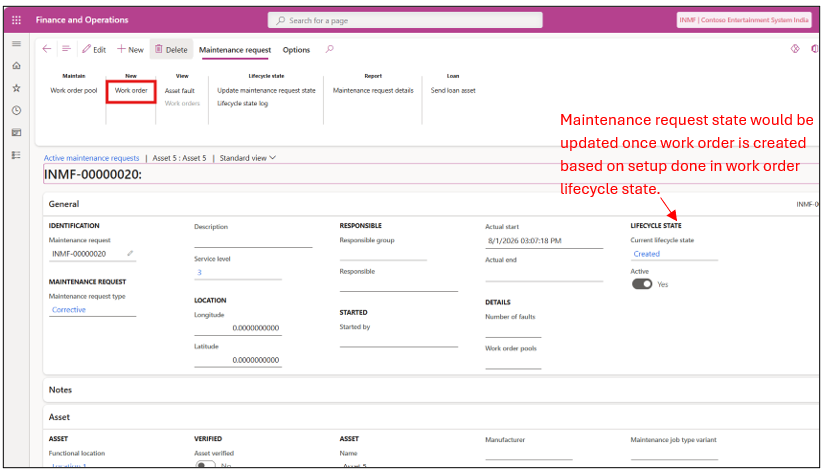Click the Work order pools field
The width and height of the screenshot is (823, 469).
coord(513,363)
